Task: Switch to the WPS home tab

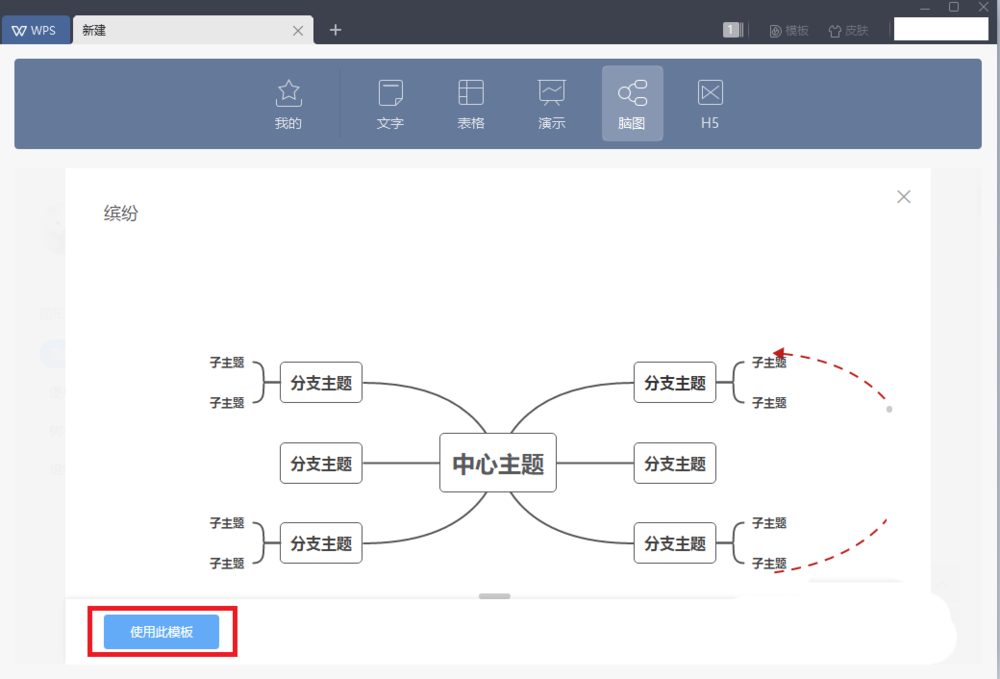Action: click(x=35, y=31)
